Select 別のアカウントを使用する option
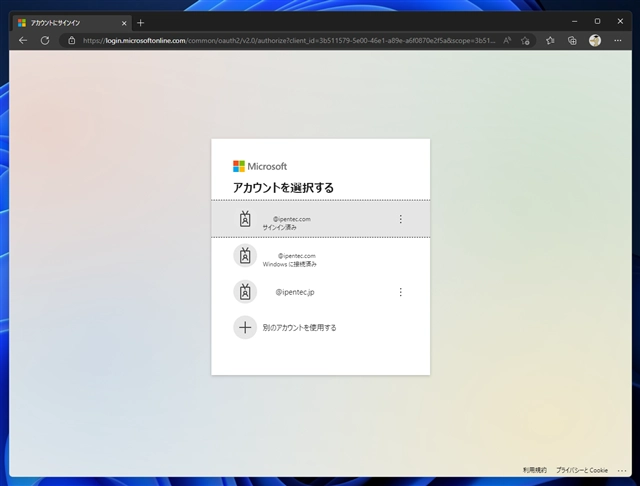This screenshot has height=486, width=640. [320, 327]
